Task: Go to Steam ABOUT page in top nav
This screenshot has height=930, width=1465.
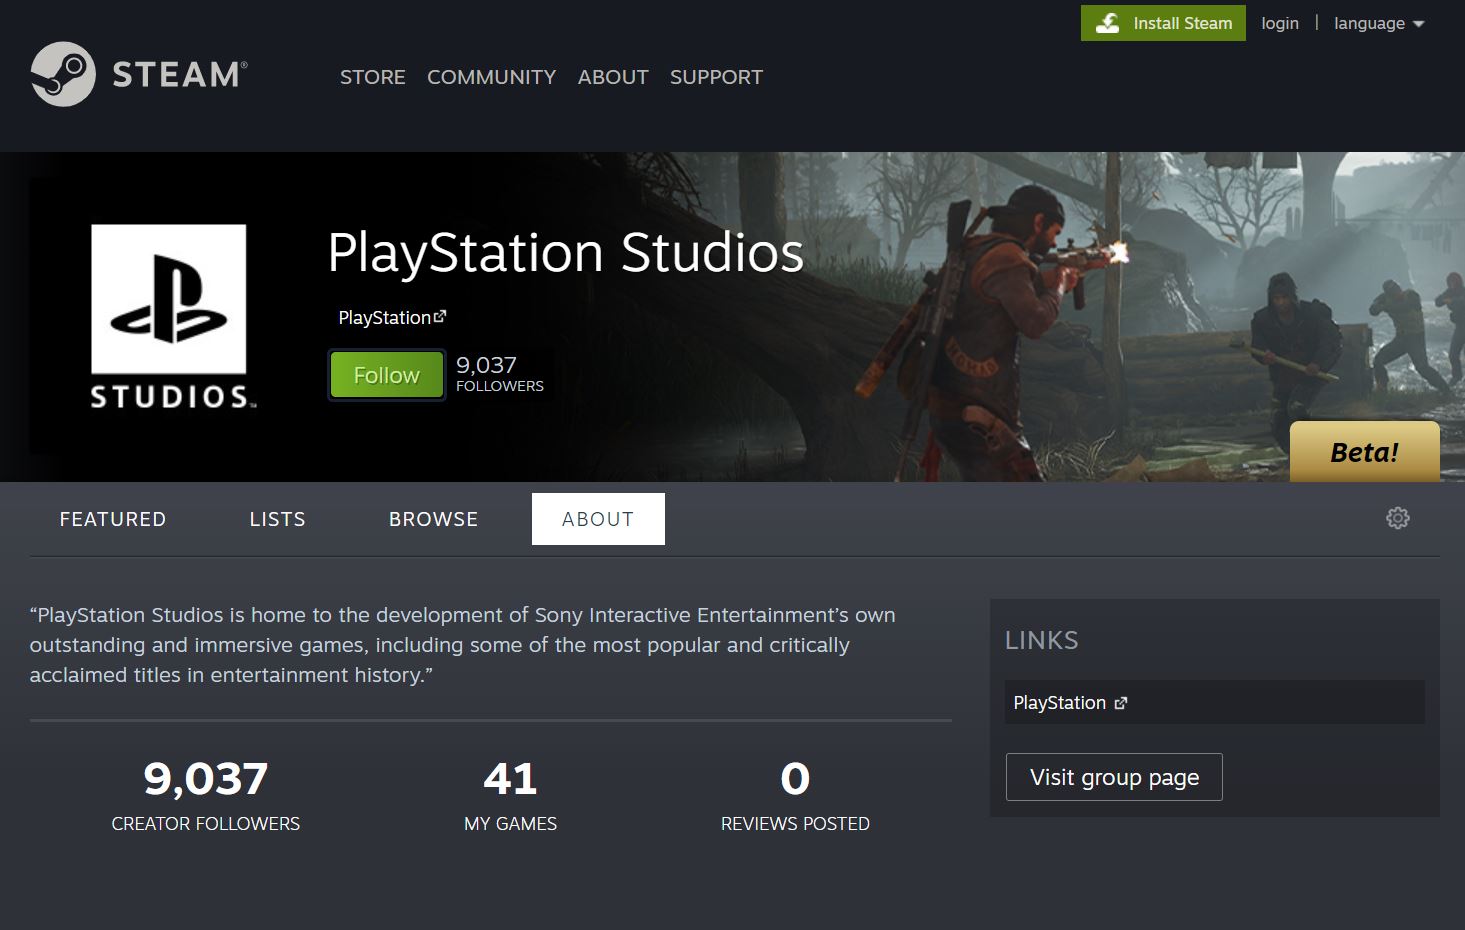Action: click(x=613, y=77)
